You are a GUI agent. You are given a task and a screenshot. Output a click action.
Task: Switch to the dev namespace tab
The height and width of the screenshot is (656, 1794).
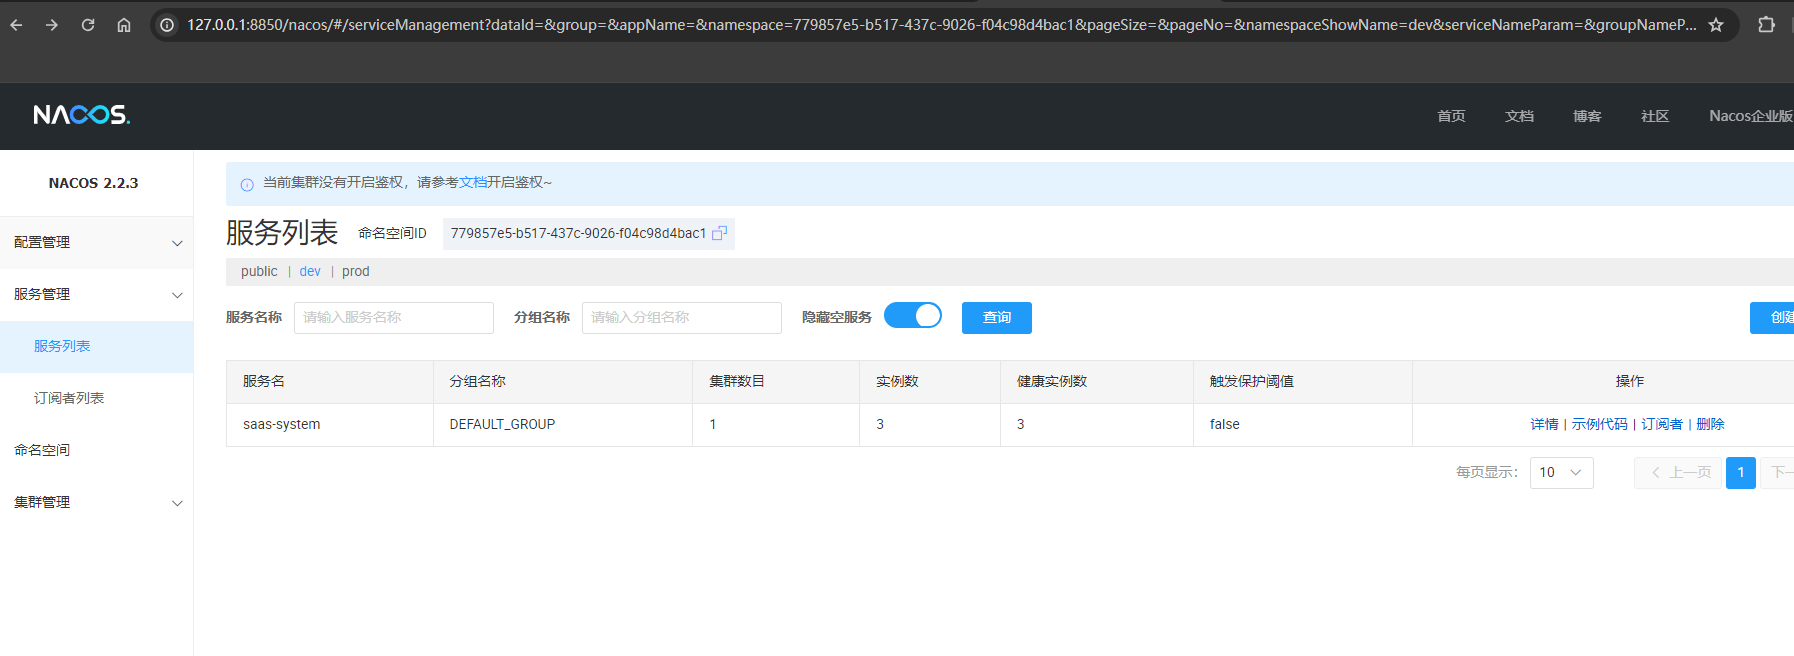[310, 271]
